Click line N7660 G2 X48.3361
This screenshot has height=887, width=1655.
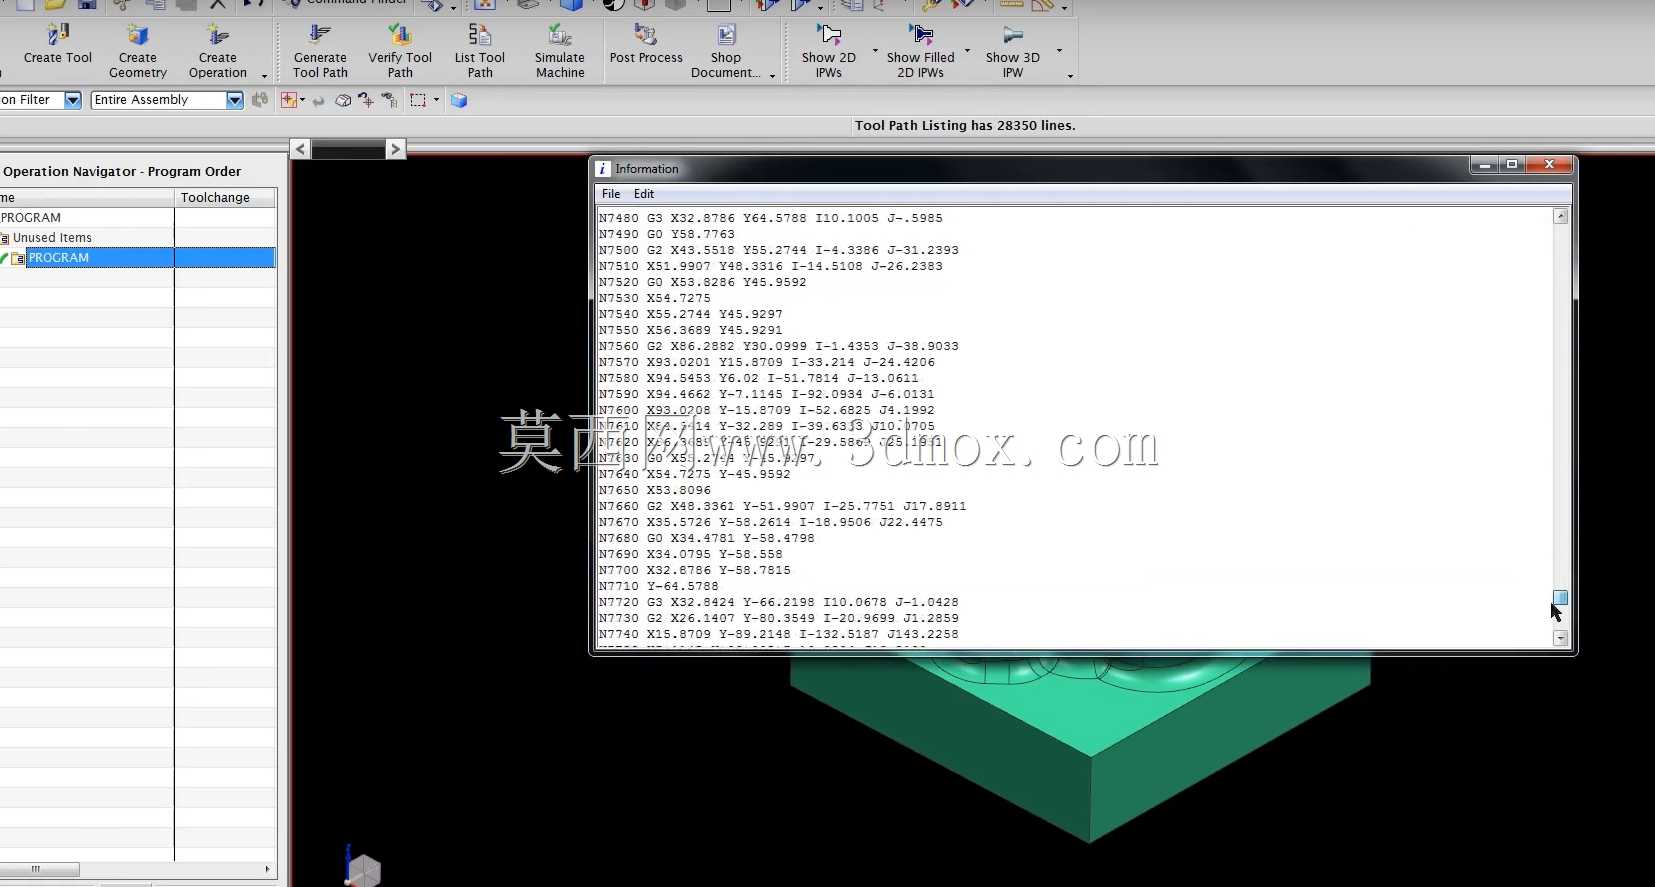[x=782, y=506]
